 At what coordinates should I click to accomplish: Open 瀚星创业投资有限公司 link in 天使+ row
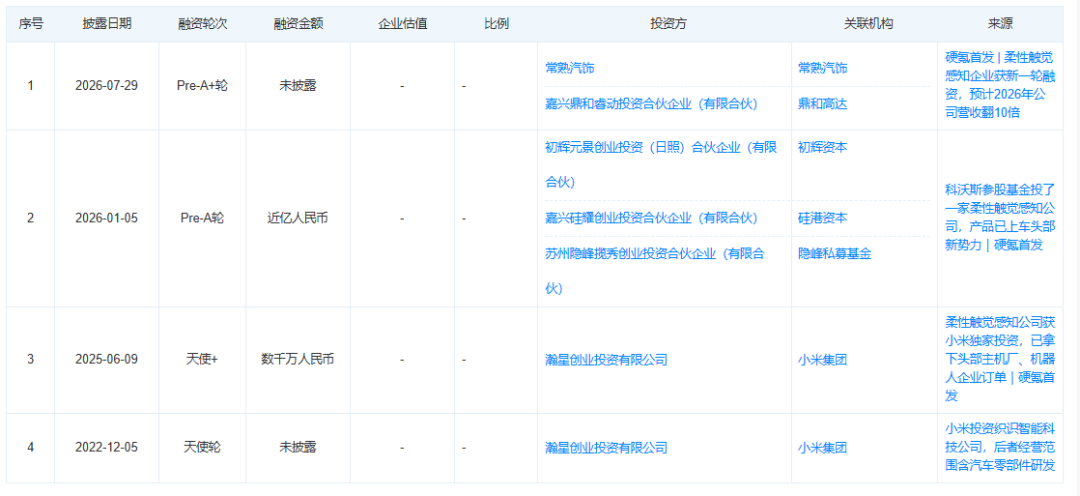tap(606, 360)
